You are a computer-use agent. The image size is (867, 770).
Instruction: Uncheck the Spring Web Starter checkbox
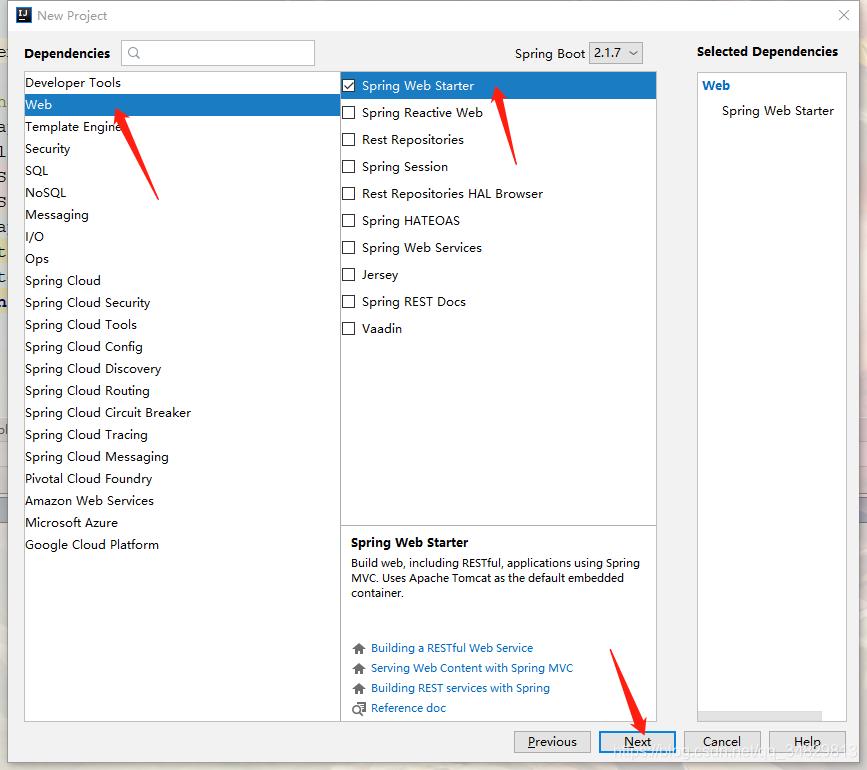(x=349, y=86)
